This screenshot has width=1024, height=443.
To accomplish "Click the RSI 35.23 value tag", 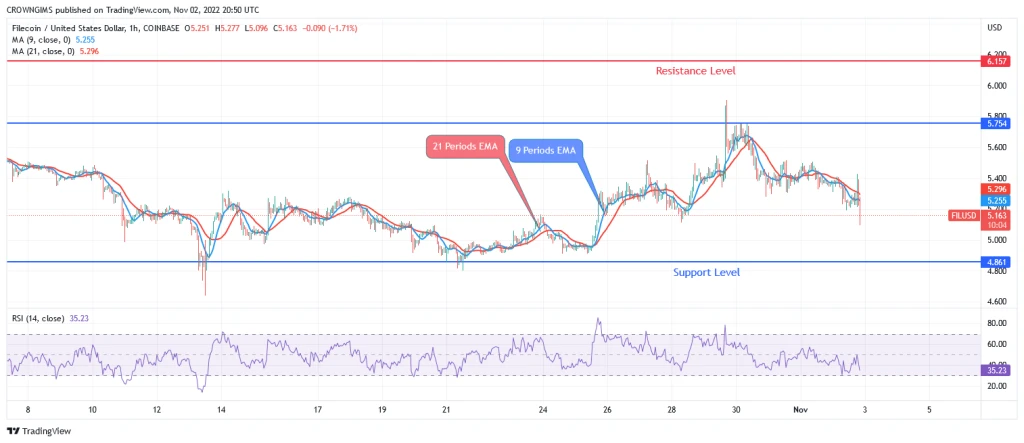I will (995, 370).
